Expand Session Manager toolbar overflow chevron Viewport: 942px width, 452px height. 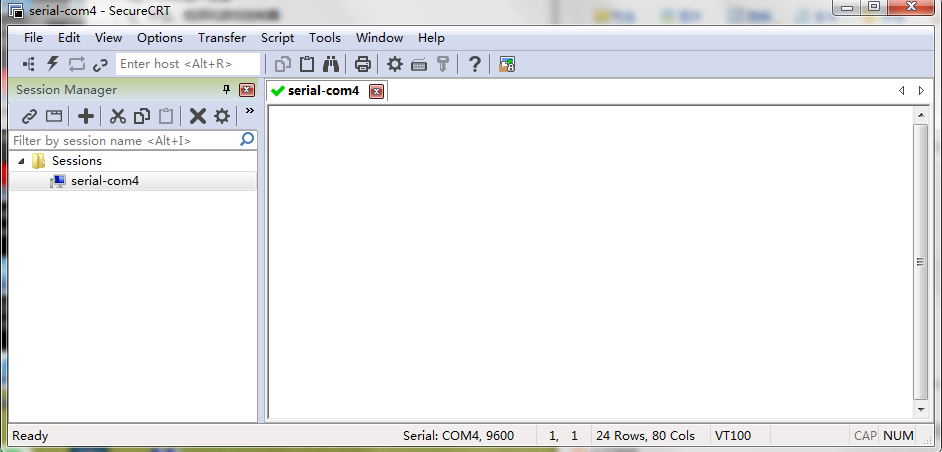pos(250,111)
